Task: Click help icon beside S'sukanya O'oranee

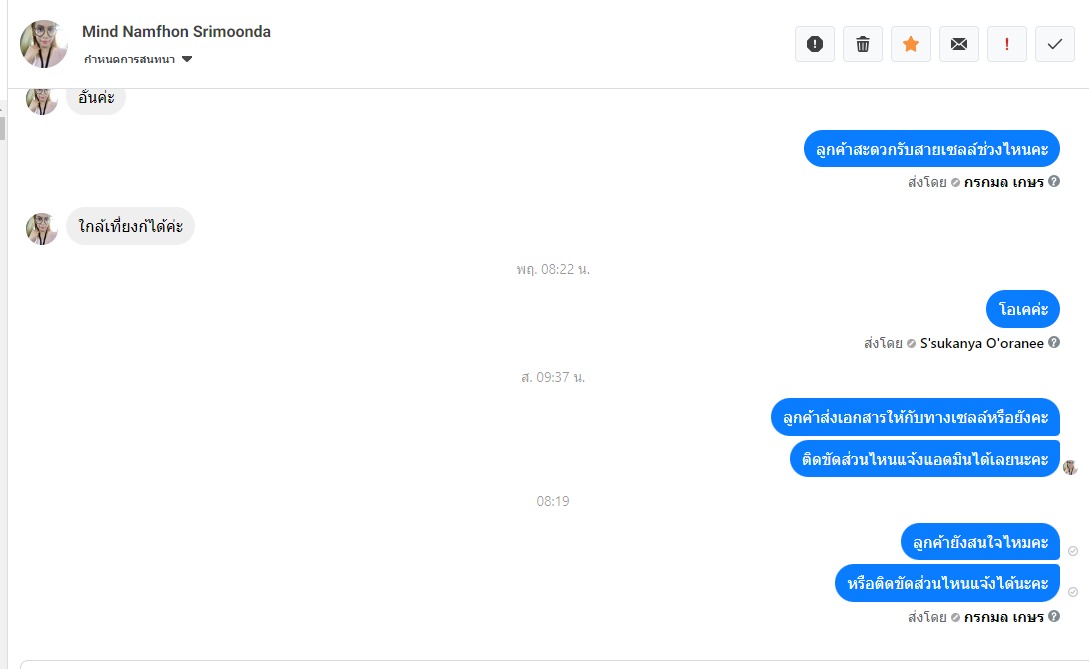Action: click(1054, 342)
